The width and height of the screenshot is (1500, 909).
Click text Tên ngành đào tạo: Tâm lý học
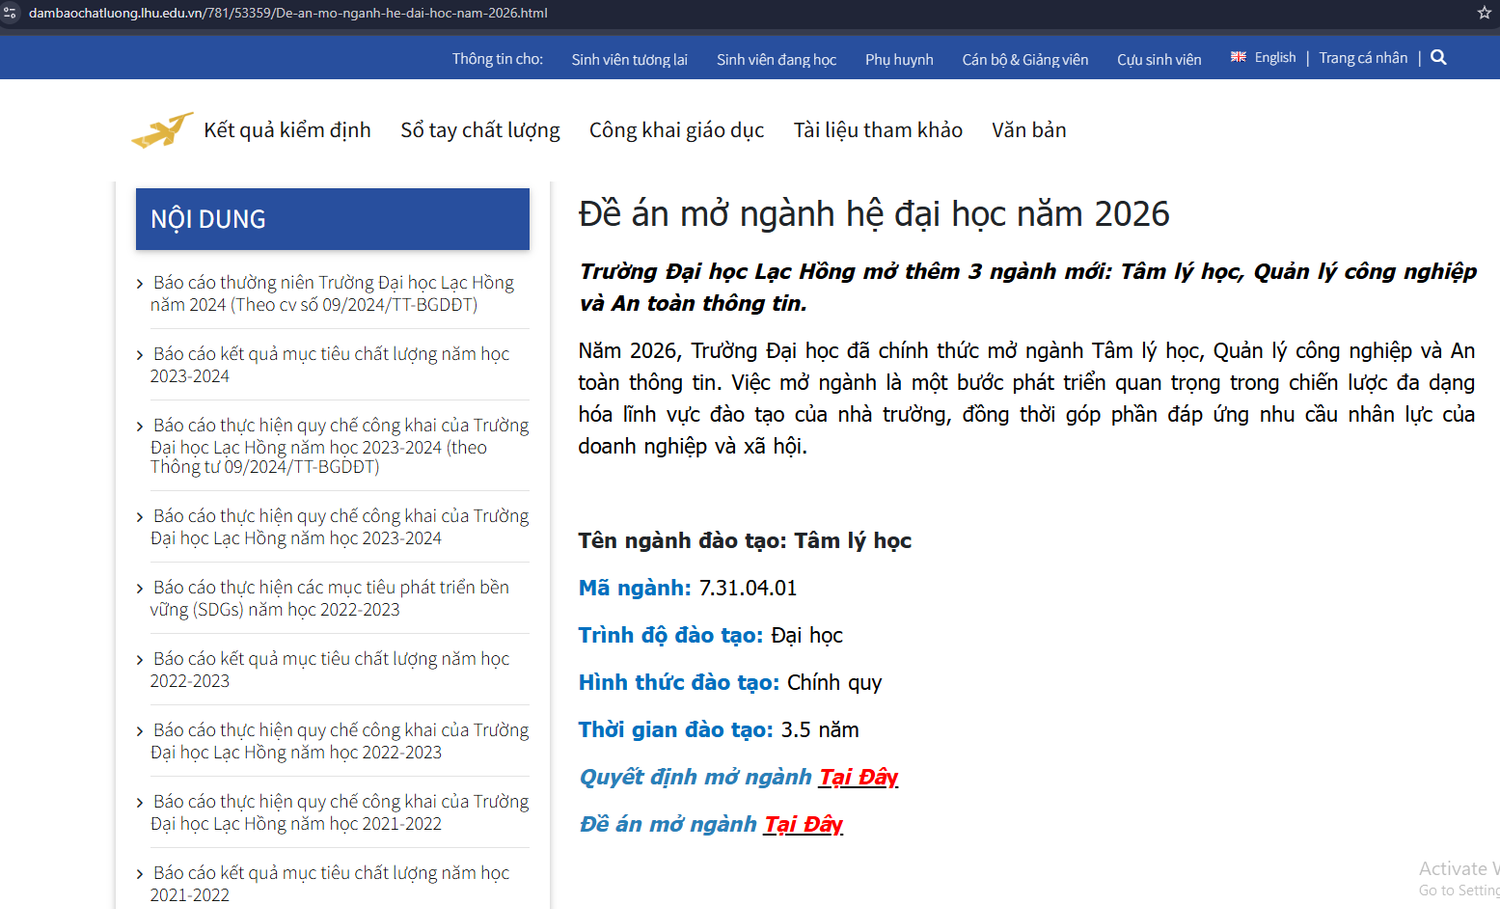coord(745,541)
